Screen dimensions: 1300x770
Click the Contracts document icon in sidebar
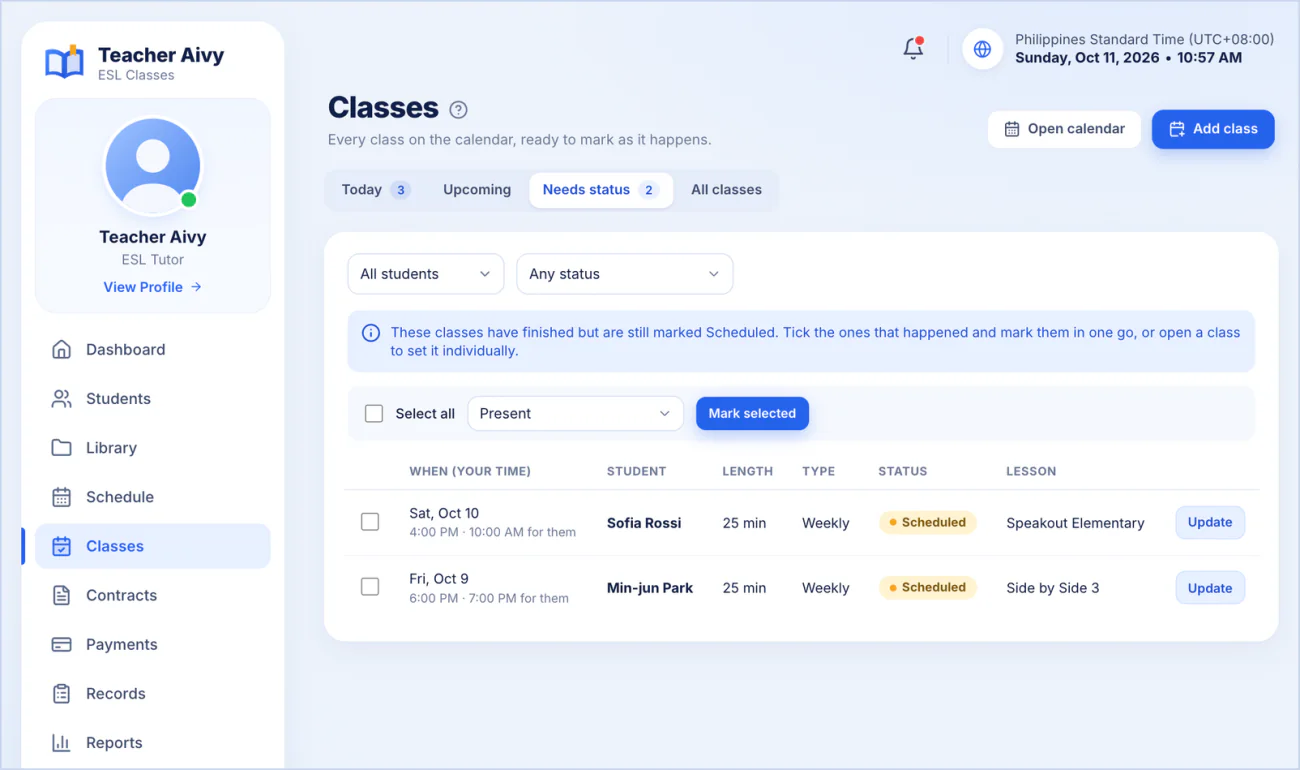(61, 595)
